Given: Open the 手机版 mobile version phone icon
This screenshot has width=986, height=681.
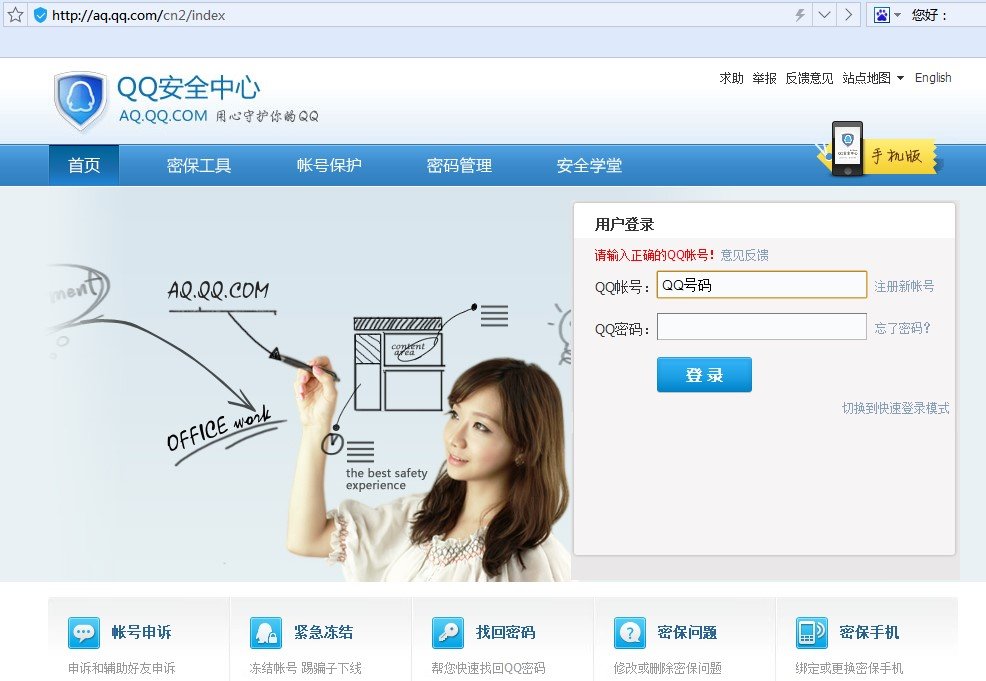Looking at the screenshot, I should click(847, 151).
